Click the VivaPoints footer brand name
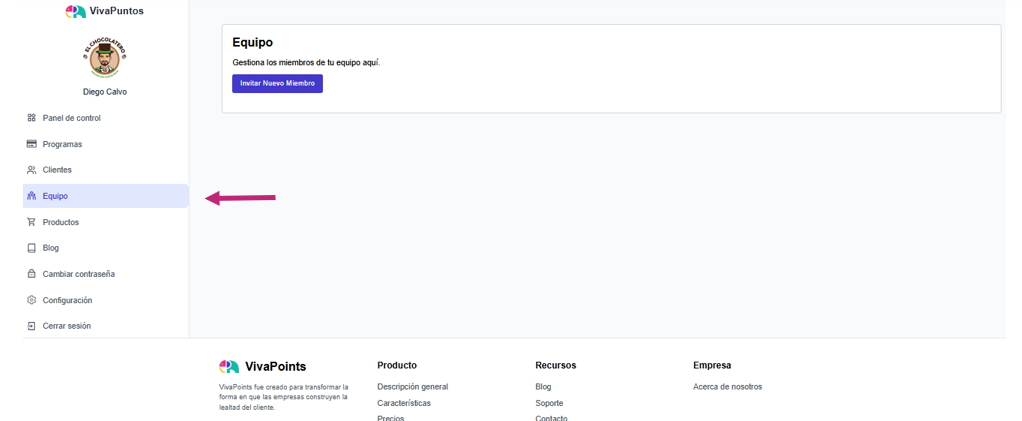 pos(276,366)
